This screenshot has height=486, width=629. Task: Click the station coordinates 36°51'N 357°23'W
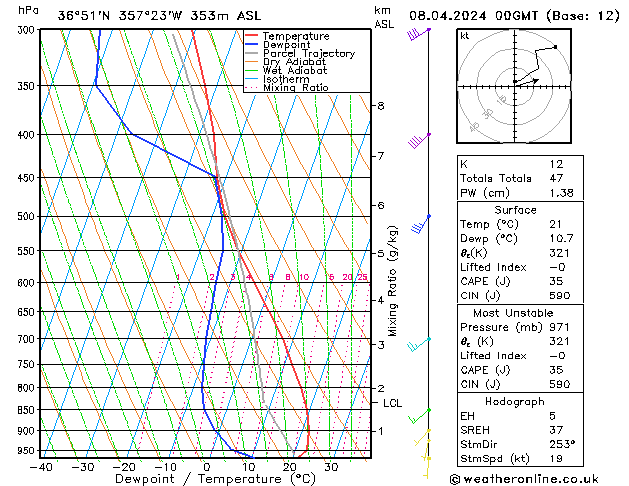[x=120, y=16]
